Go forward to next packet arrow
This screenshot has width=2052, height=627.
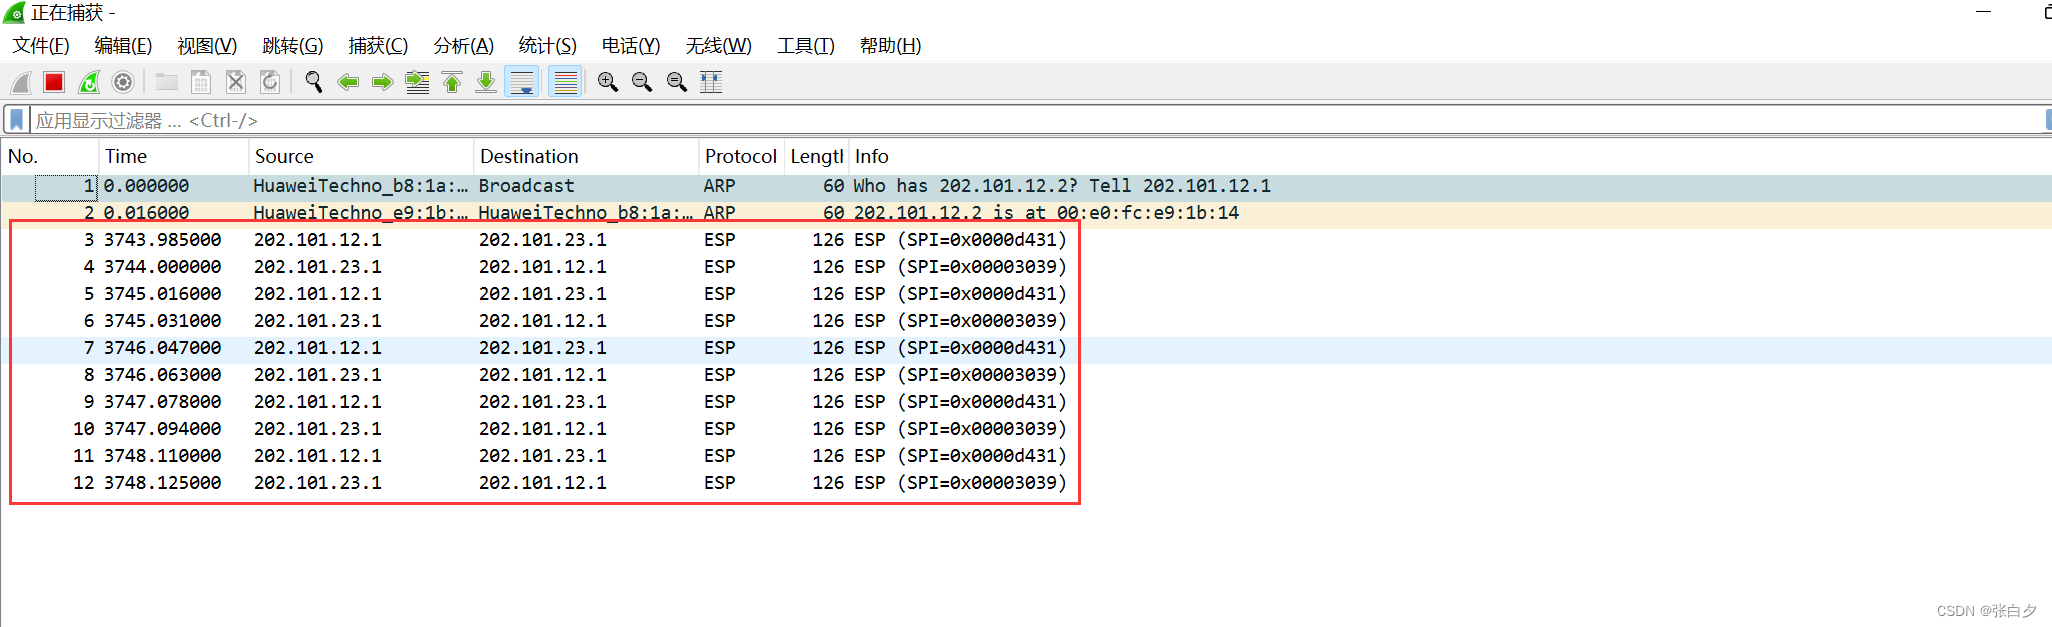382,82
